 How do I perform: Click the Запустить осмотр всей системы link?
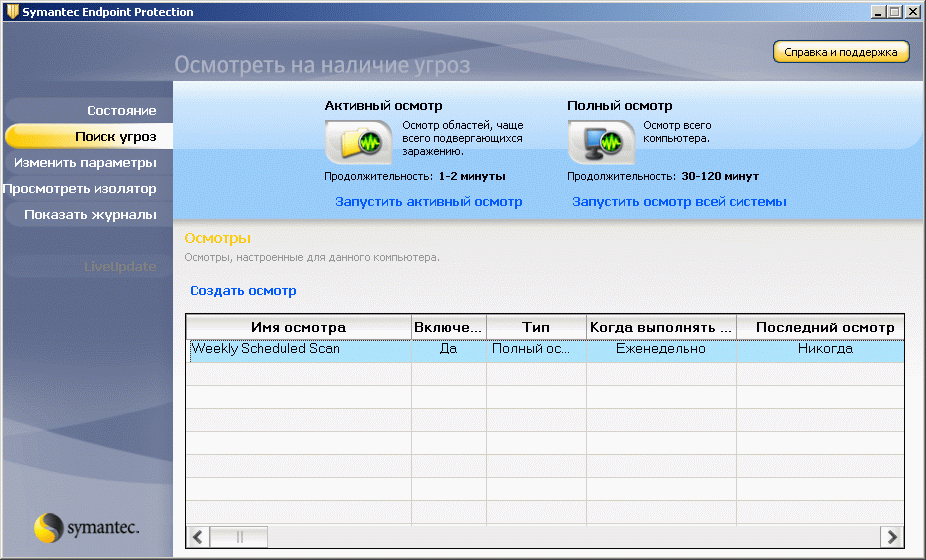(x=679, y=201)
